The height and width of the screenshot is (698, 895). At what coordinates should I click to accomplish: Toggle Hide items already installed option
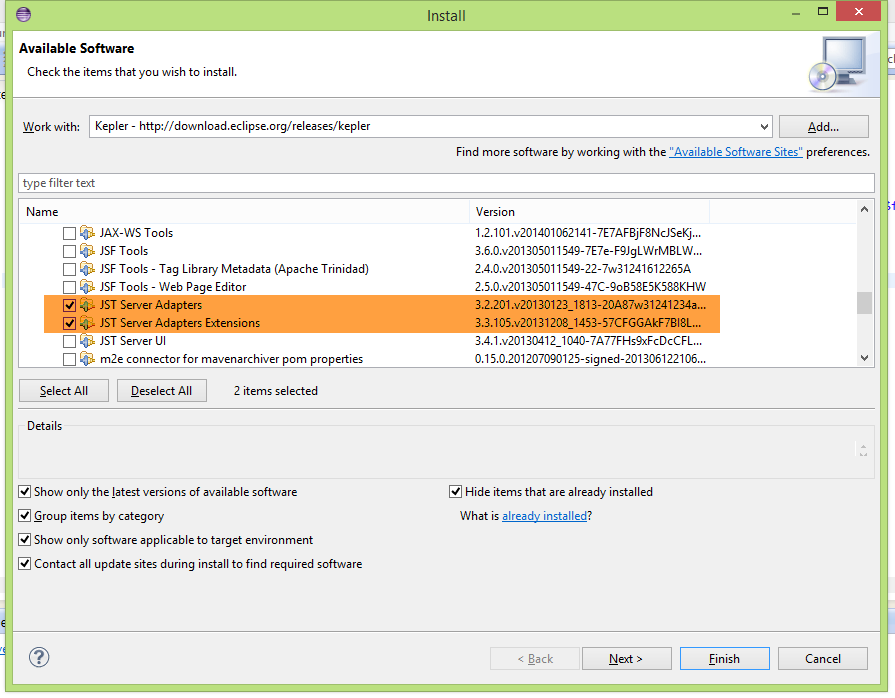455,492
